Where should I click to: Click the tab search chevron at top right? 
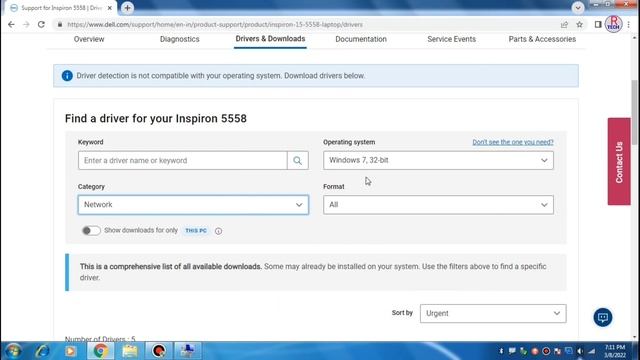[578, 8]
